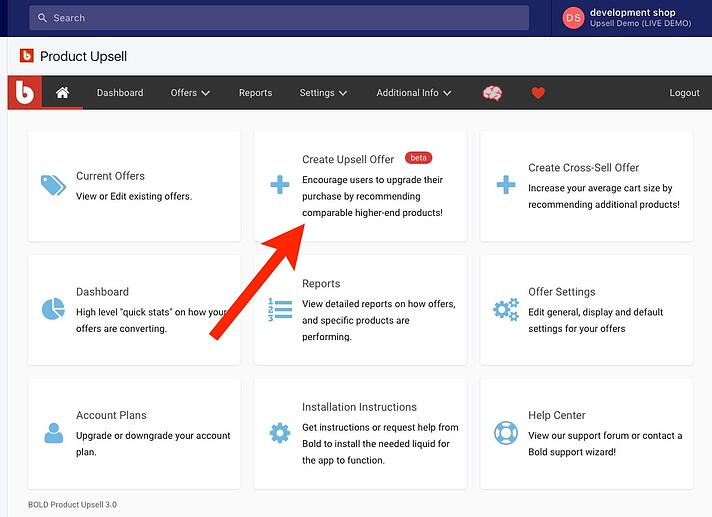Click the gears Offer Settings icon
The image size is (712, 517).
click(506, 309)
